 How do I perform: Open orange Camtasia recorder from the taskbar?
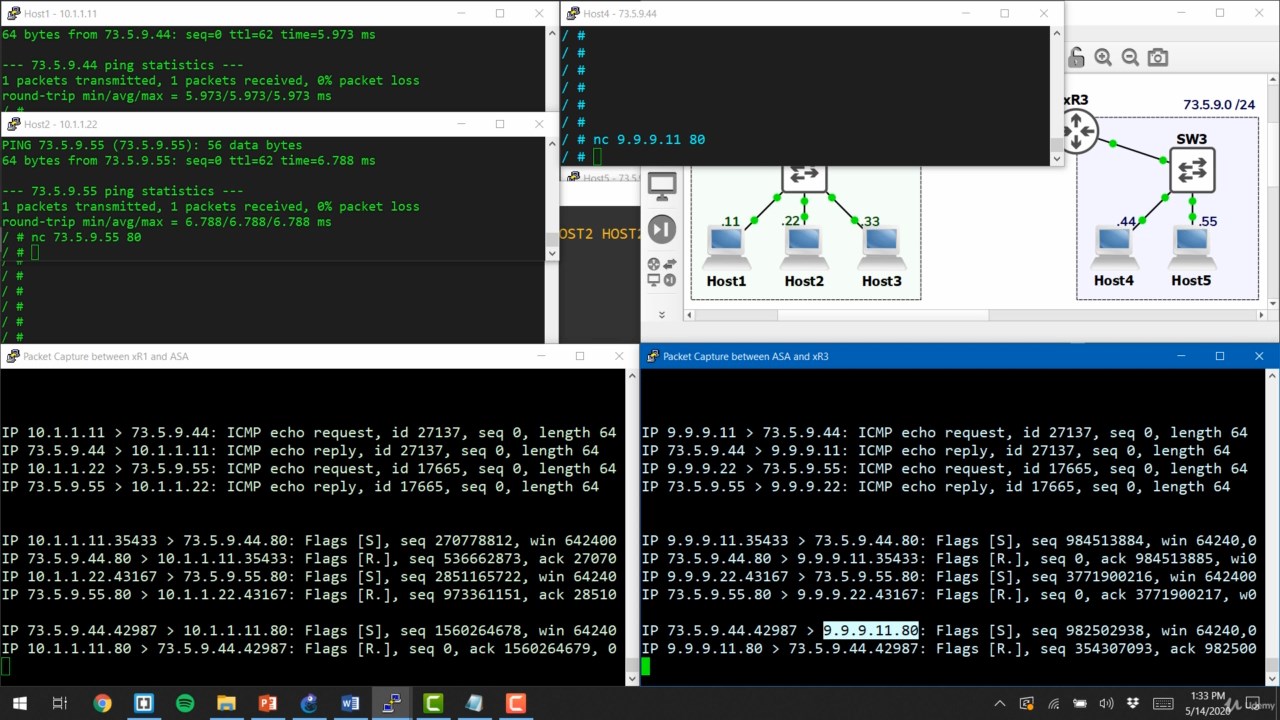tap(515, 703)
